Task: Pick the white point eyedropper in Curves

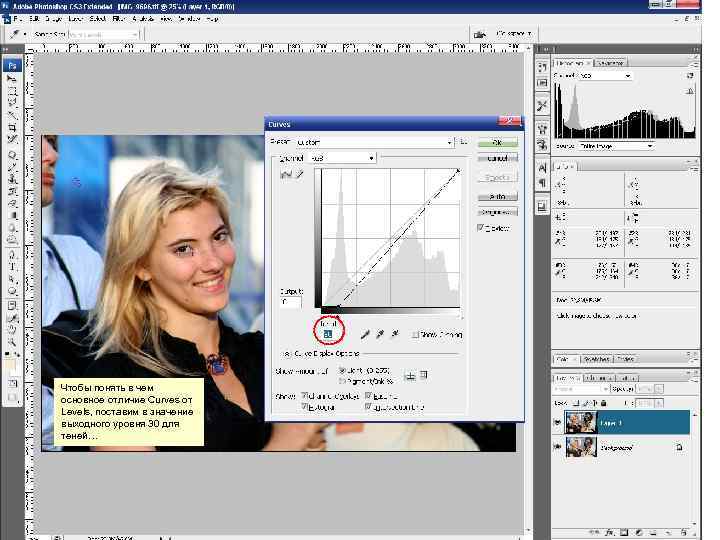Action: pos(395,335)
